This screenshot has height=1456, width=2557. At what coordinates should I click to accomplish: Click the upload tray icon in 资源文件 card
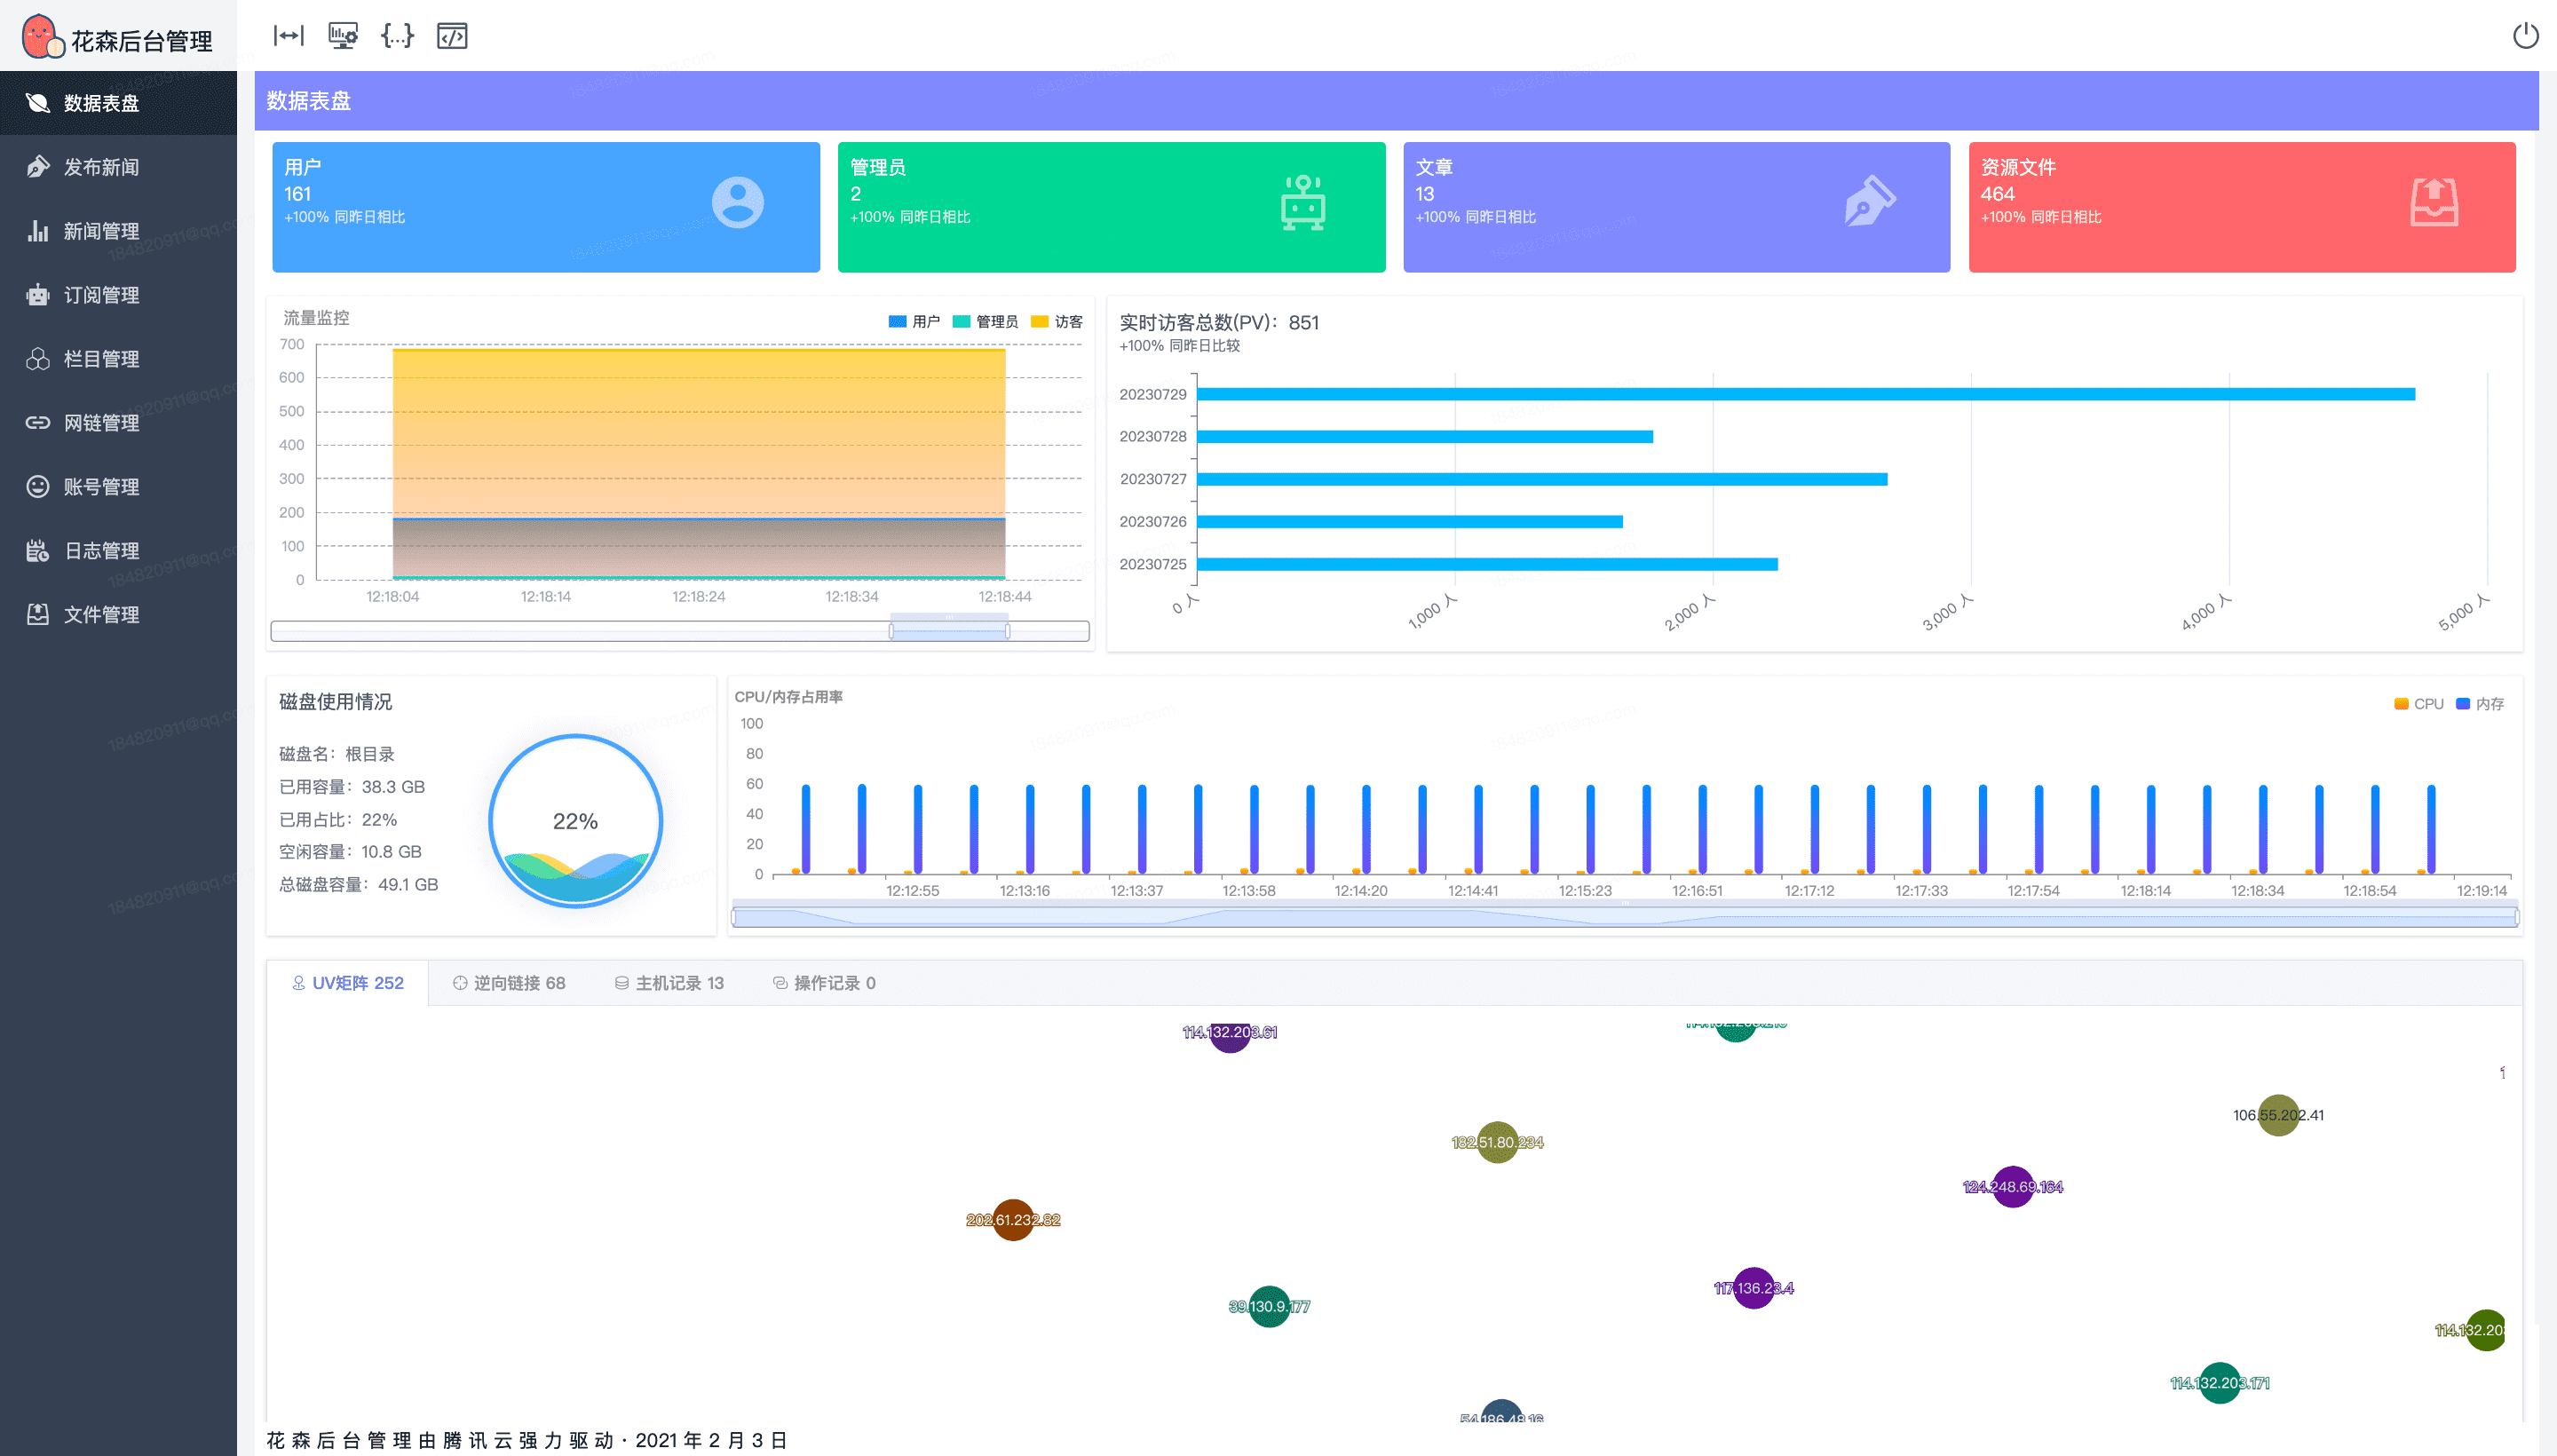pos(2434,203)
